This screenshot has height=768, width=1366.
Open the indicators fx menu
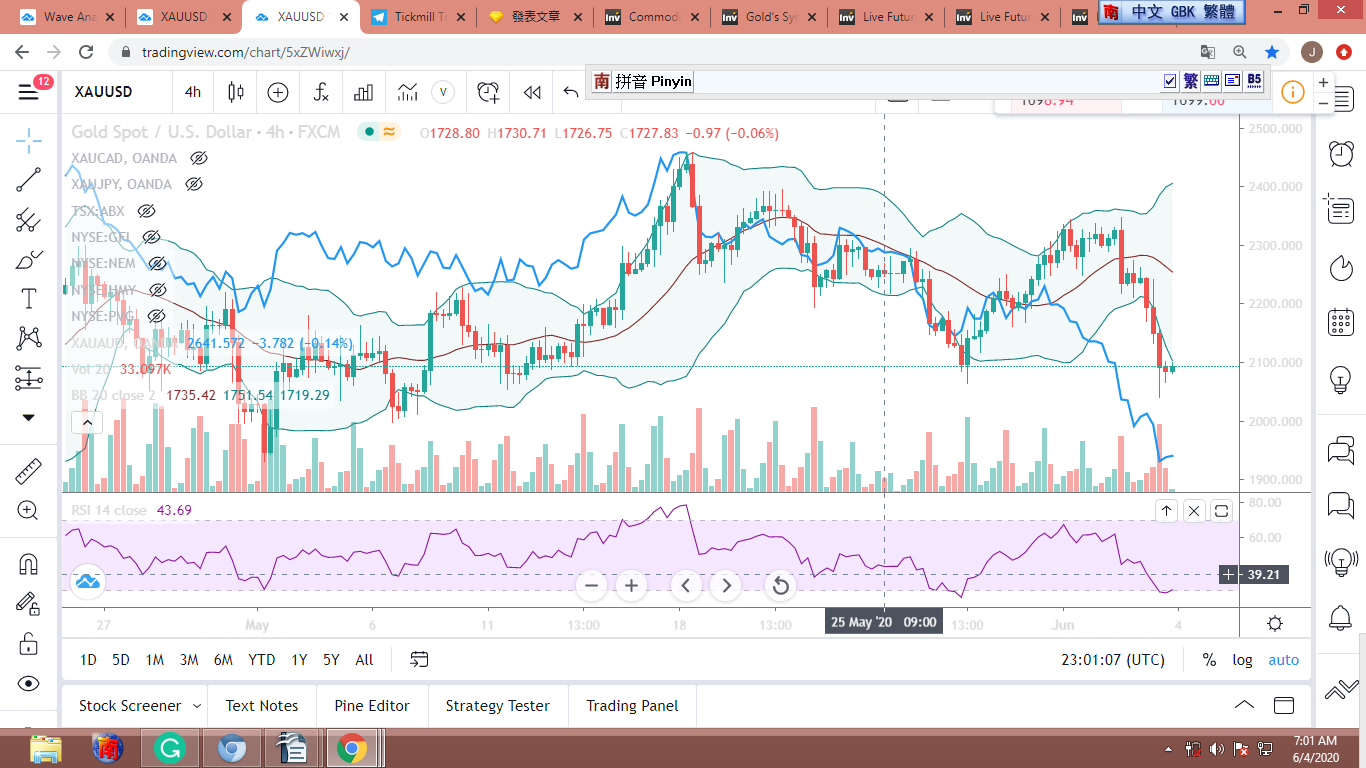321,92
